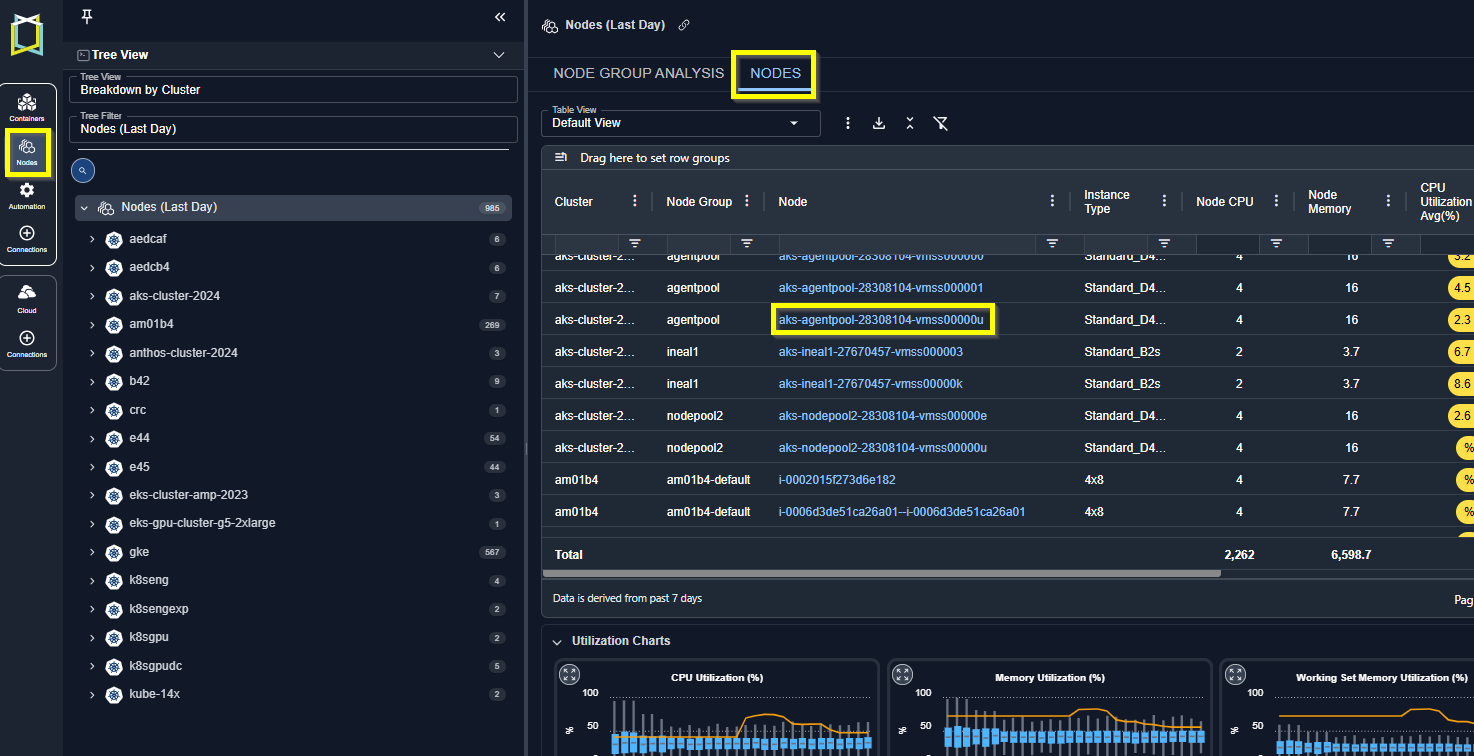Open the Automation gear icon
Image resolution: width=1474 pixels, height=756 pixels.
[x=27, y=194]
